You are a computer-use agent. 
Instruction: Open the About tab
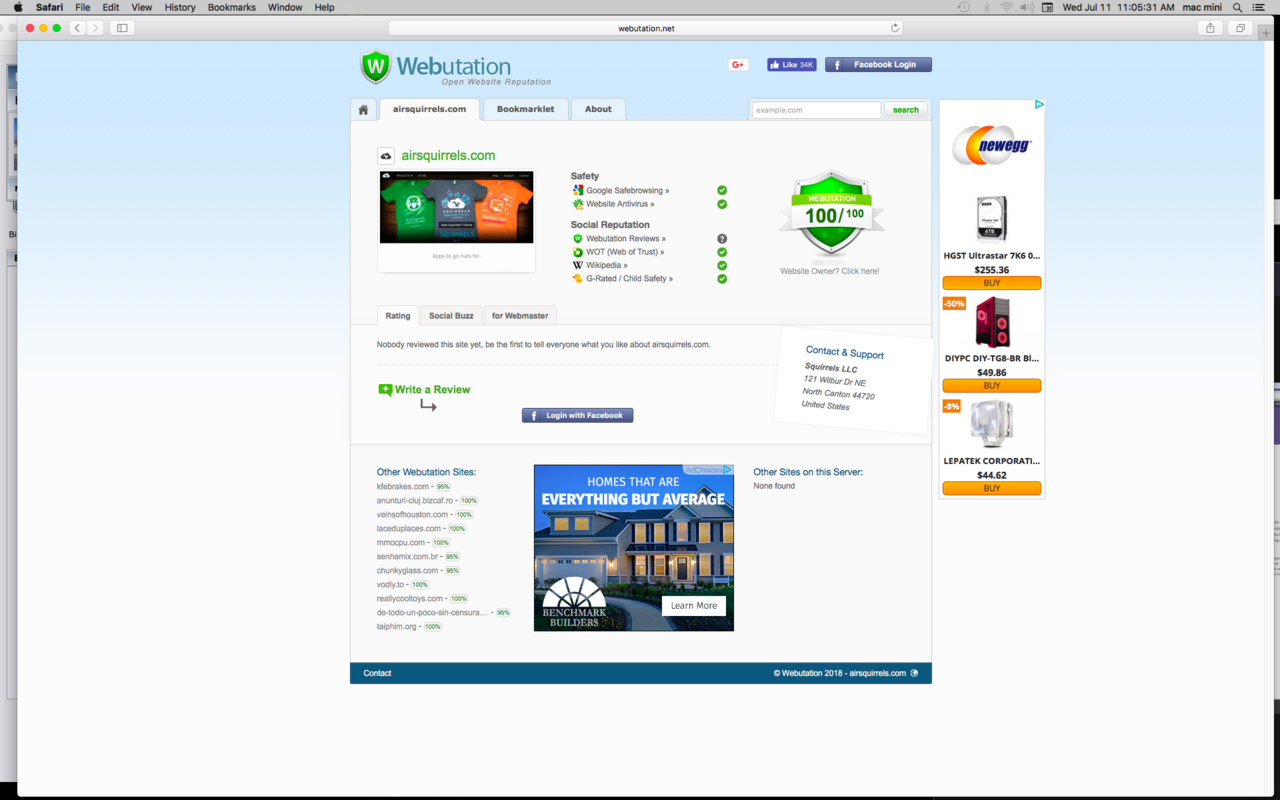tap(598, 110)
